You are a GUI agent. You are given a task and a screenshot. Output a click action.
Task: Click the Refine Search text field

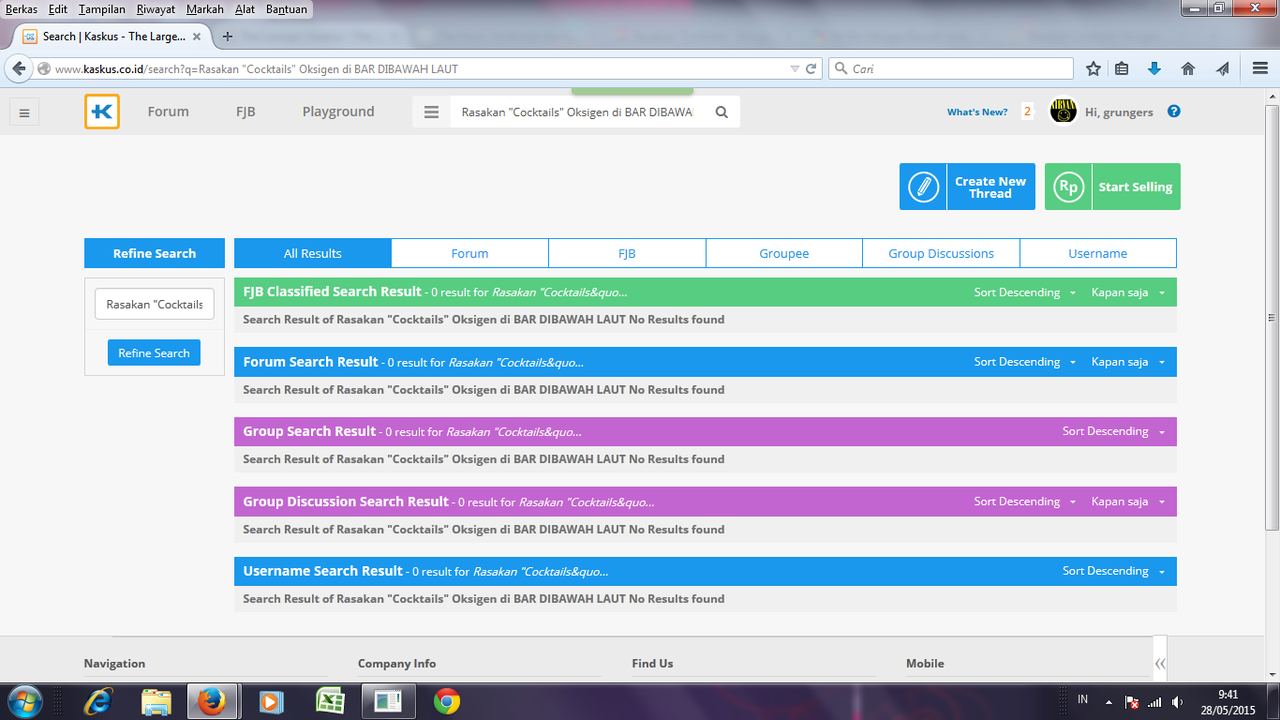click(x=154, y=304)
